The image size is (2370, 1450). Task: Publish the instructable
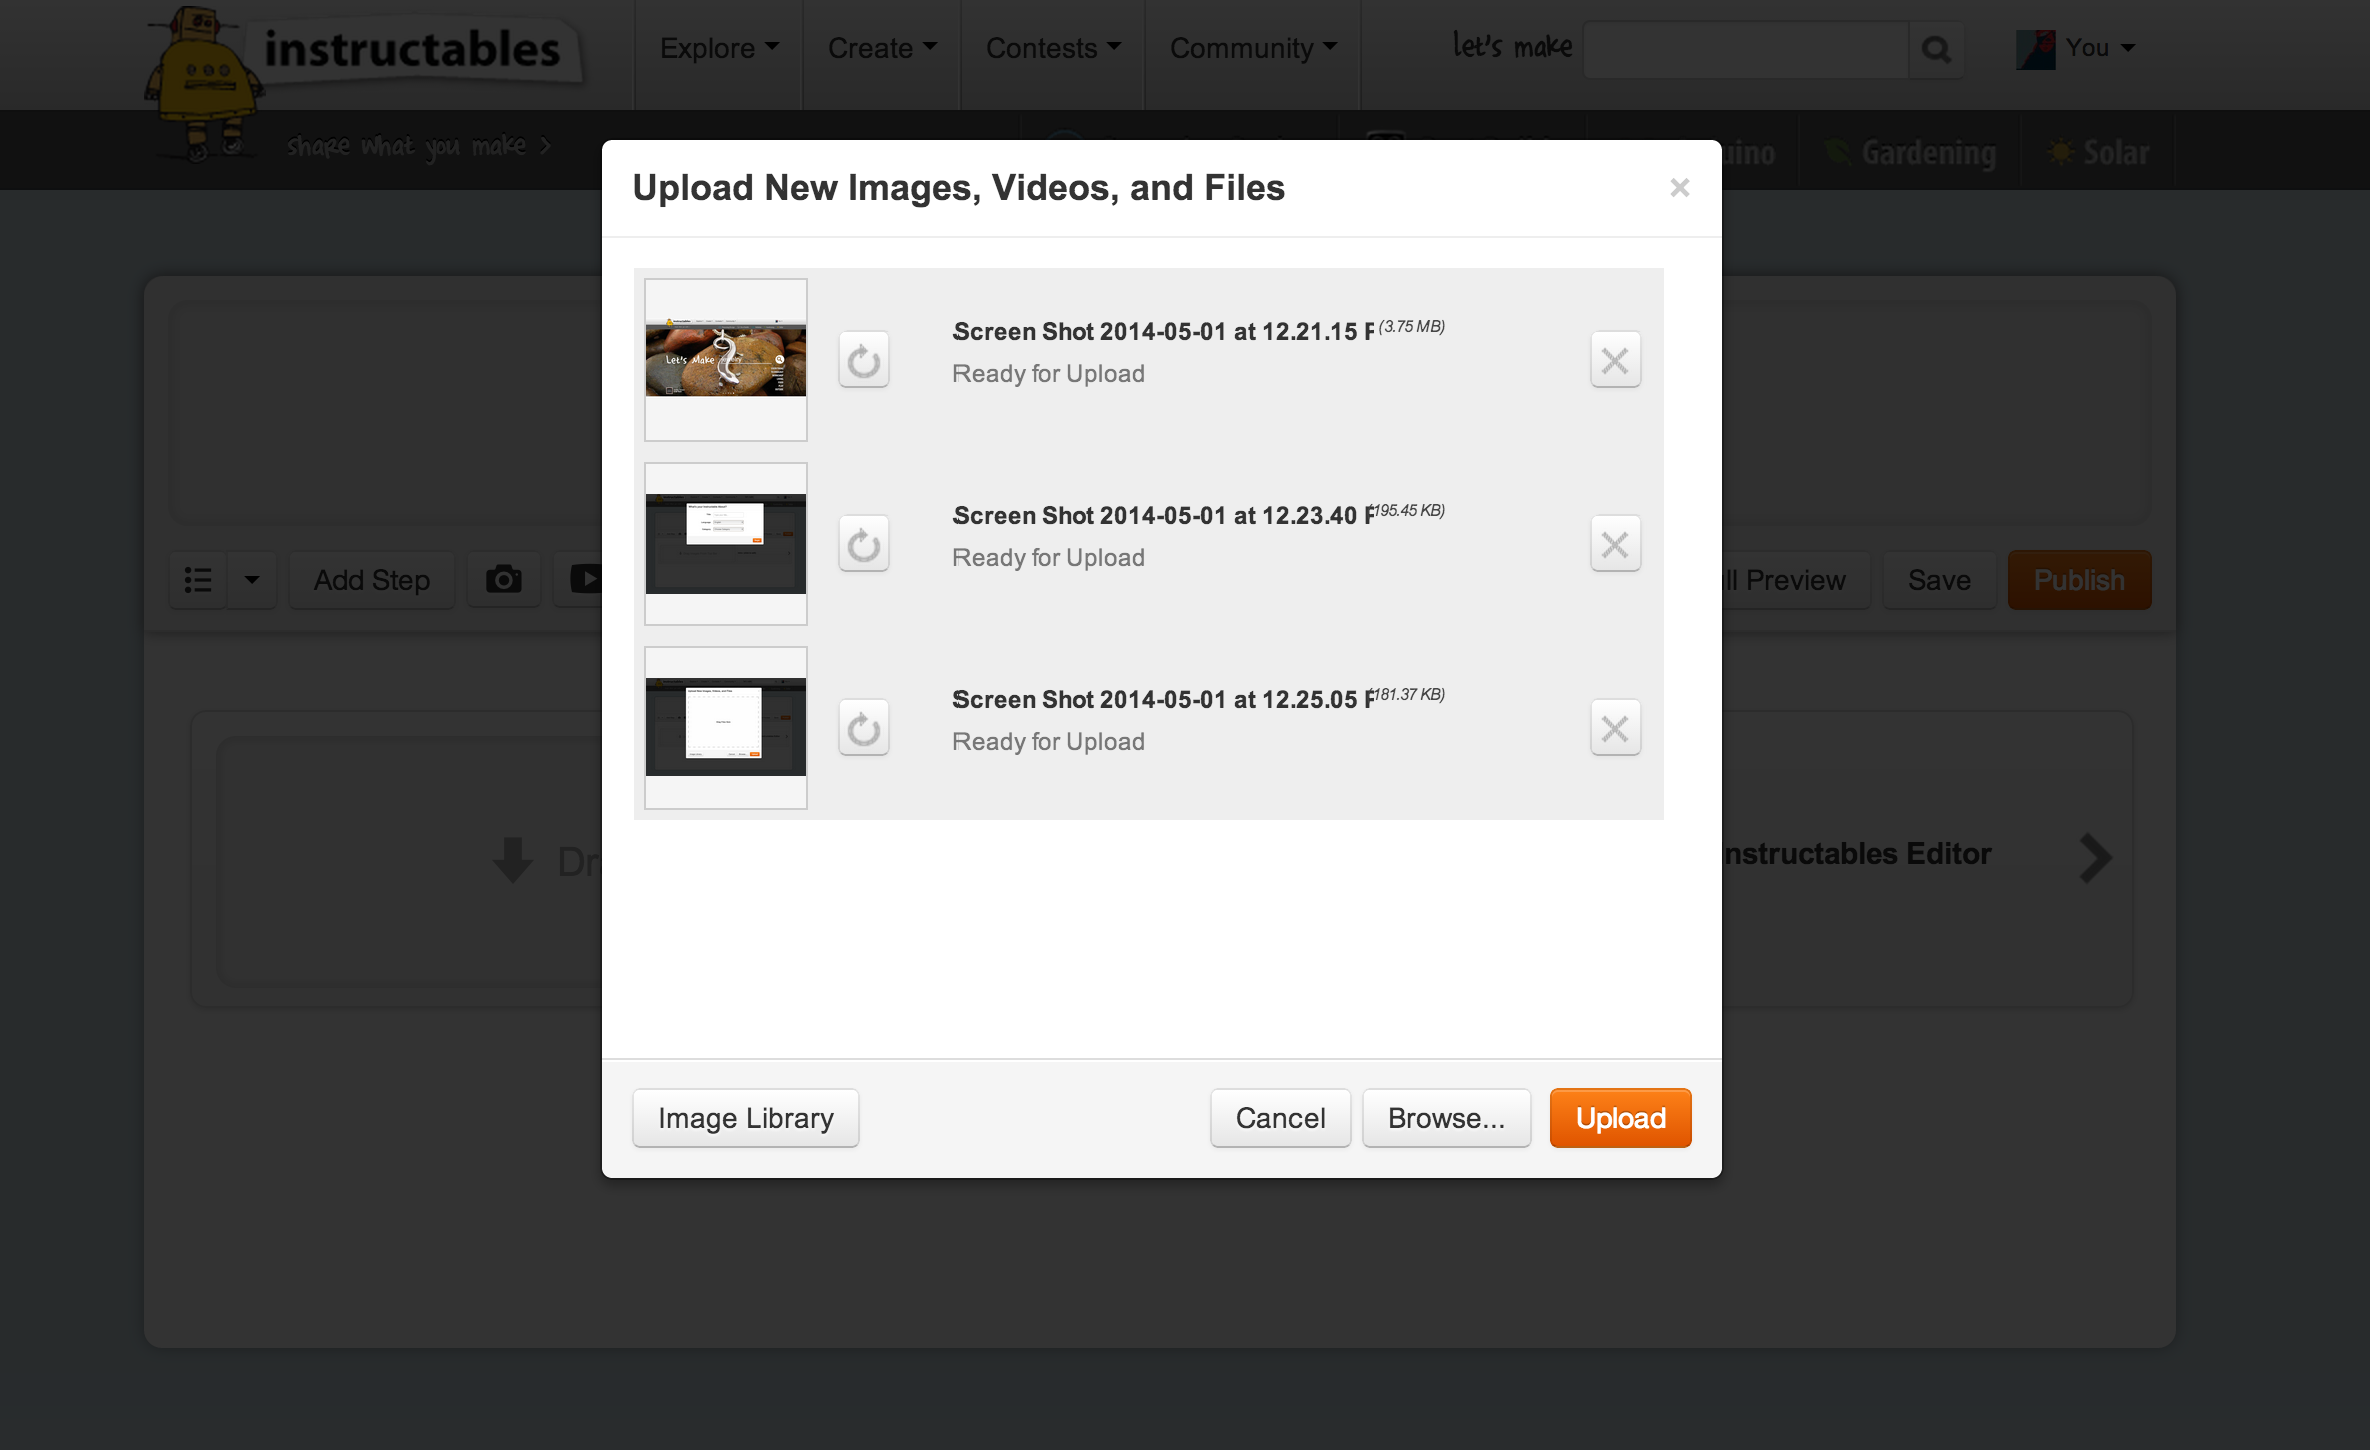[x=2078, y=580]
